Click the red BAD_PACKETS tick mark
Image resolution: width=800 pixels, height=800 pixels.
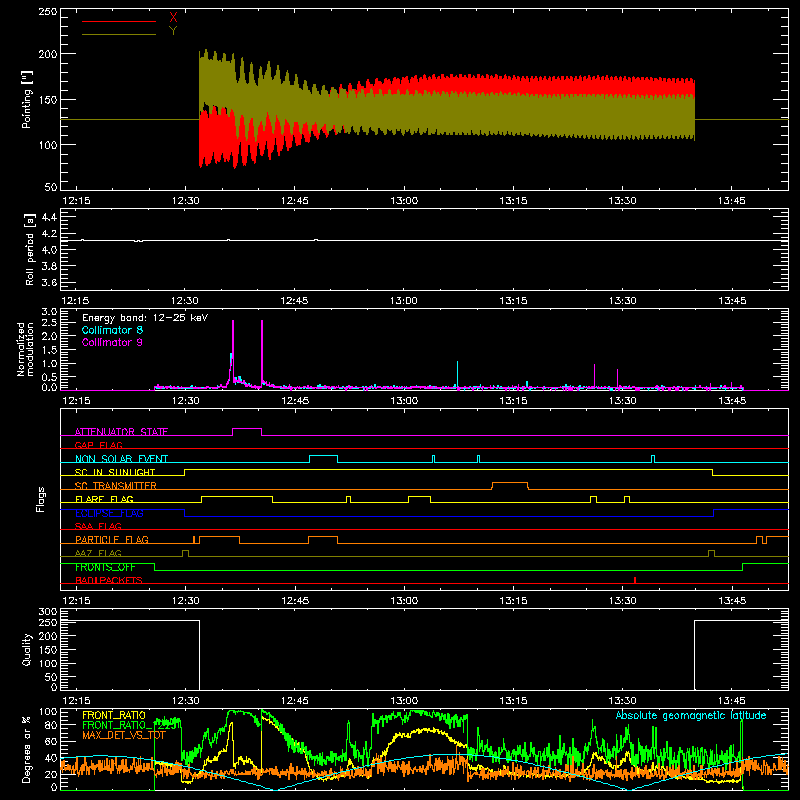[635, 580]
